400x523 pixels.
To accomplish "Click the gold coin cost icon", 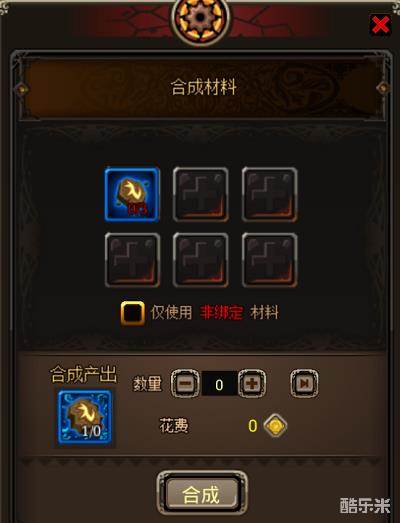I will pos(275,426).
